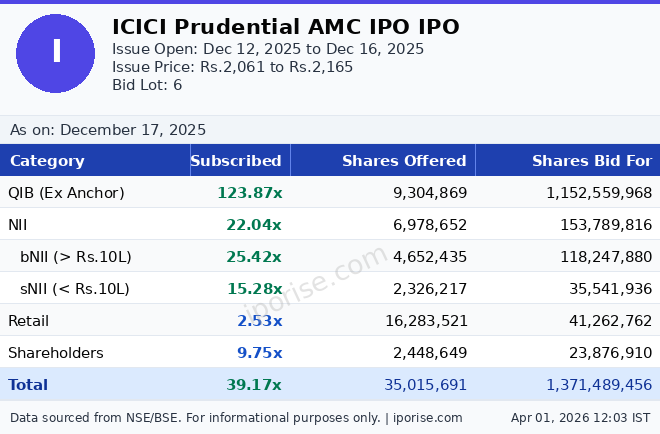The width and height of the screenshot is (660, 434).
Task: Click the Shares Bid For header
Action: point(591,161)
